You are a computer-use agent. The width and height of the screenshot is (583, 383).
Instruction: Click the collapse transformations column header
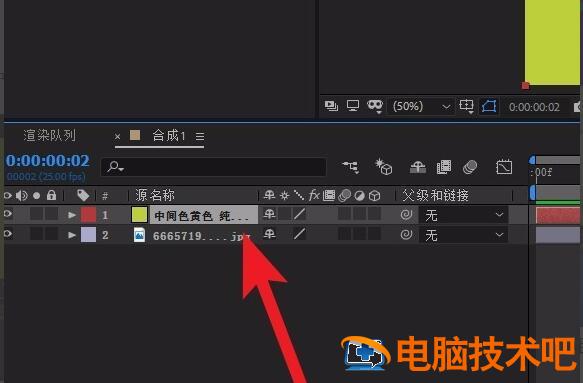pos(284,195)
